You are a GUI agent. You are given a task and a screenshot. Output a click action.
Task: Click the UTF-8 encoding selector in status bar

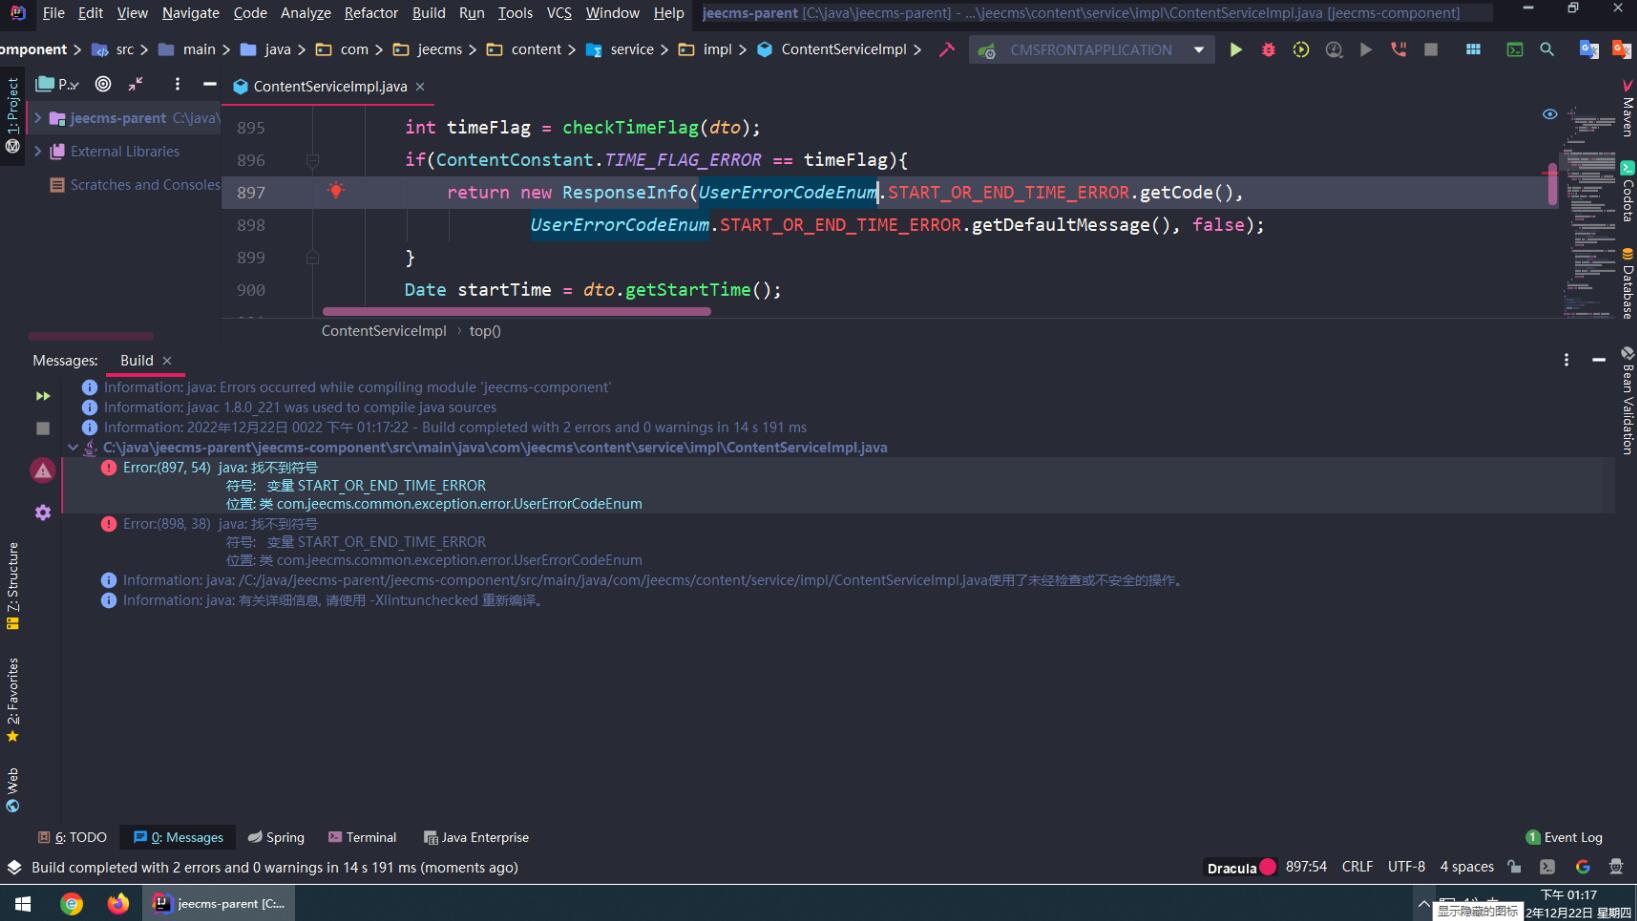click(1406, 867)
